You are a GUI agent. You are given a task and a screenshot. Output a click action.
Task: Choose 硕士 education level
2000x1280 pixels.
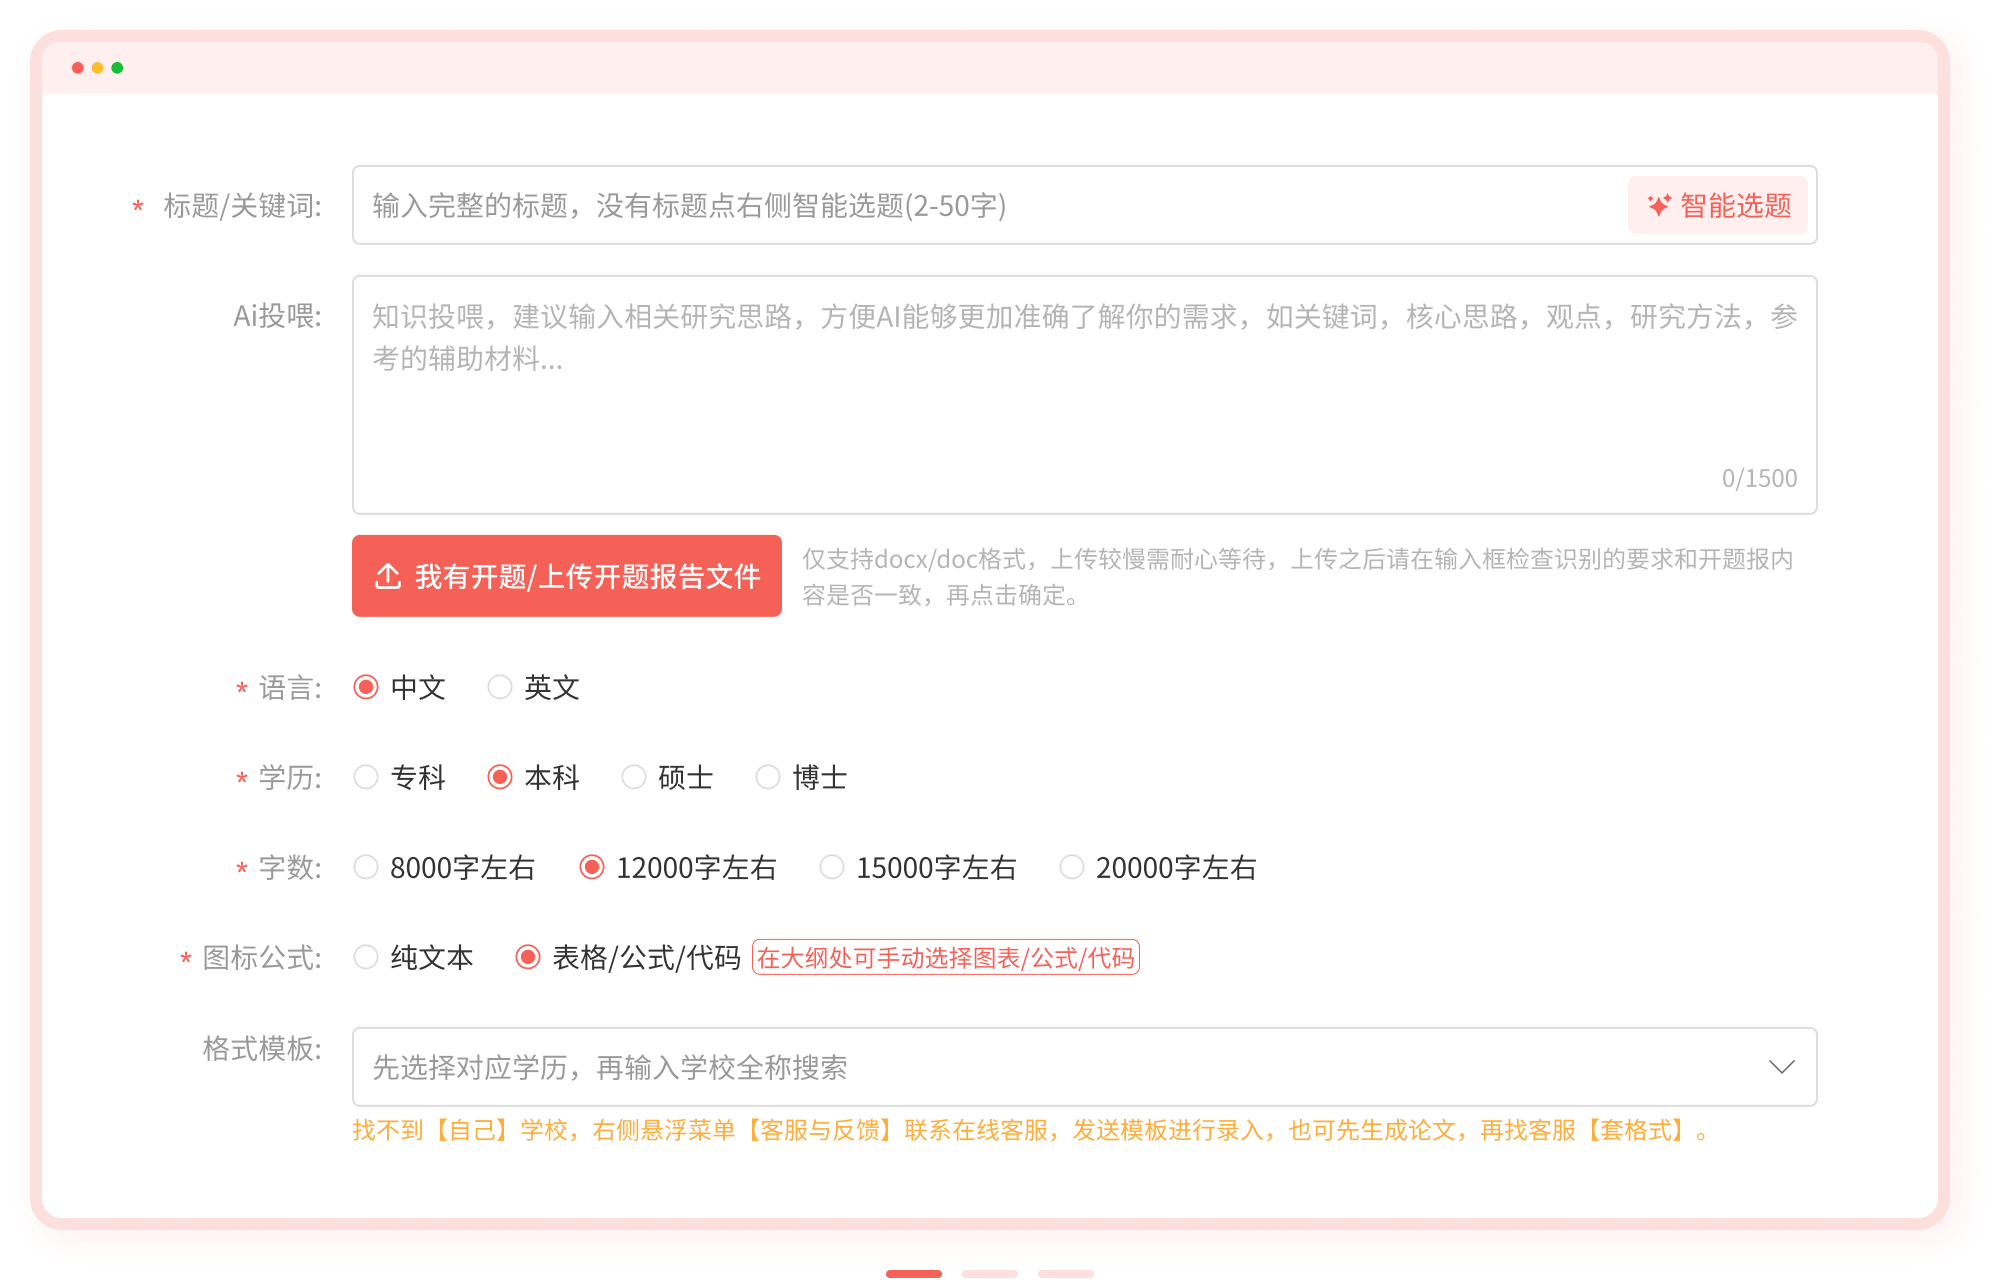pyautogui.click(x=634, y=777)
